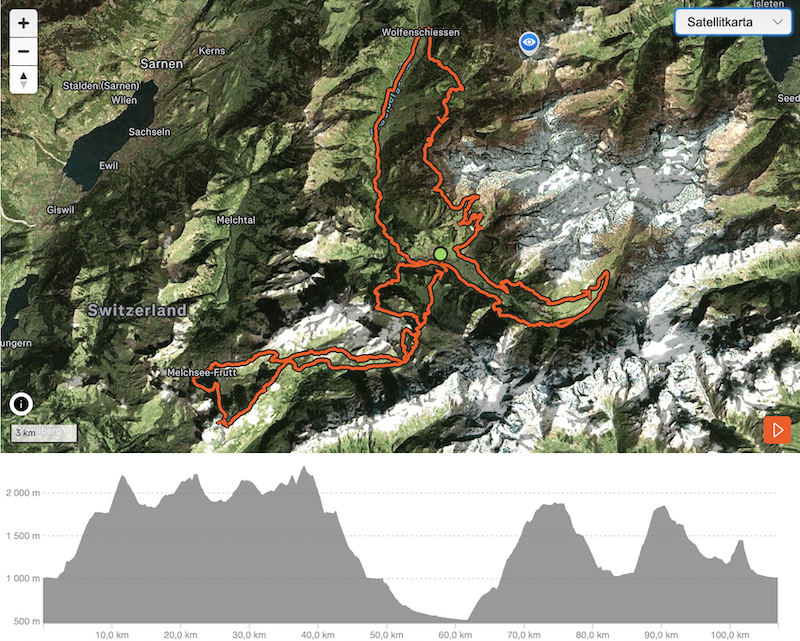Click the 2 000 m elevation gridline label
The height and width of the screenshot is (641, 800).
click(22, 493)
